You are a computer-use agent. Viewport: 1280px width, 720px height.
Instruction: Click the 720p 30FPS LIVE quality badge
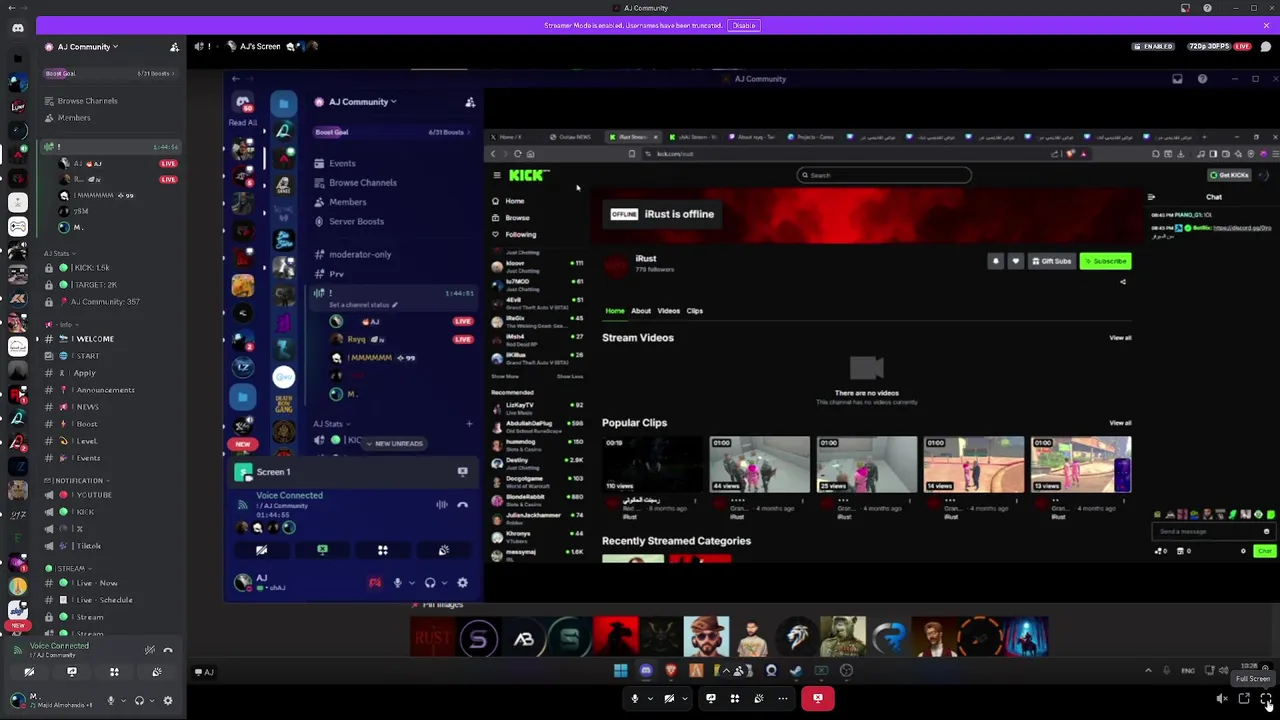tap(1220, 46)
